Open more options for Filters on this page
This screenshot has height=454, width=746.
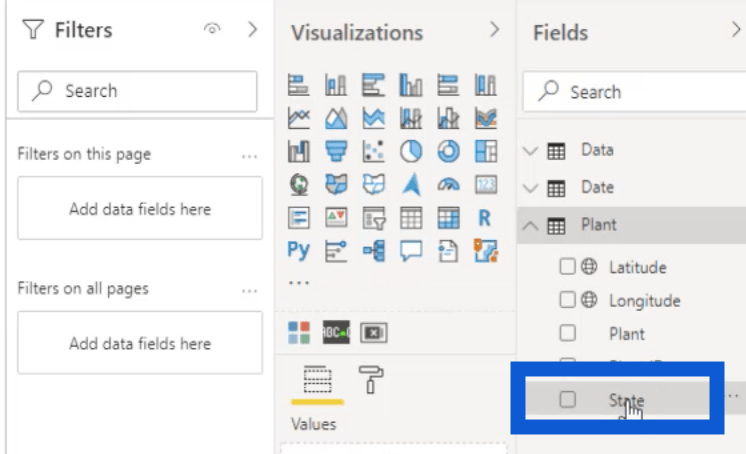249,156
